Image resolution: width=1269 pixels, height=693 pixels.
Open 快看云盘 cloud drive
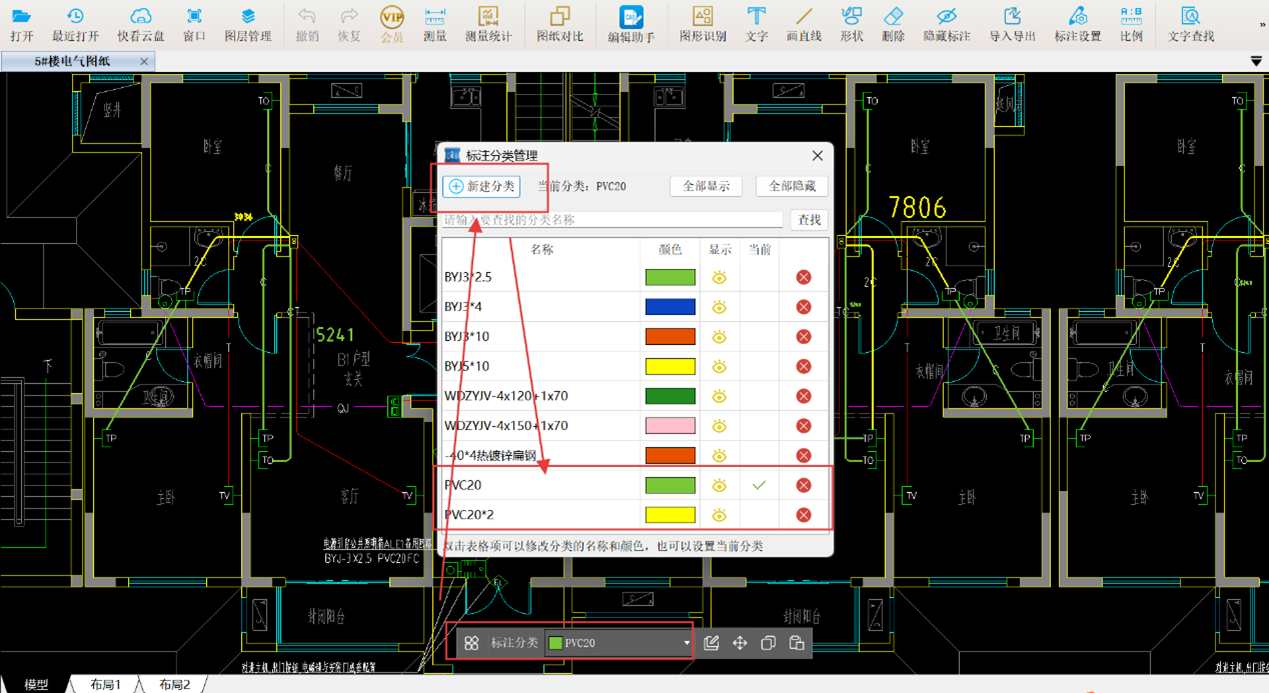[141, 23]
